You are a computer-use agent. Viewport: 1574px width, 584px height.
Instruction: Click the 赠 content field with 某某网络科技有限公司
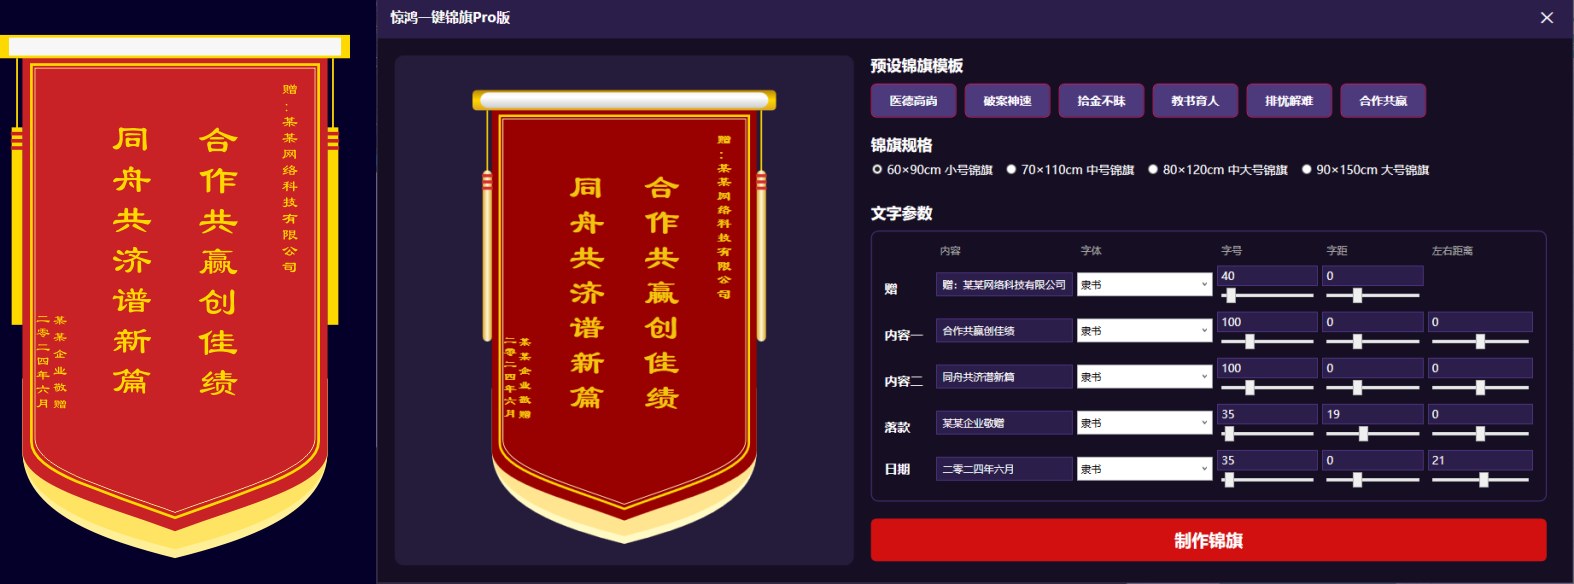(1004, 285)
